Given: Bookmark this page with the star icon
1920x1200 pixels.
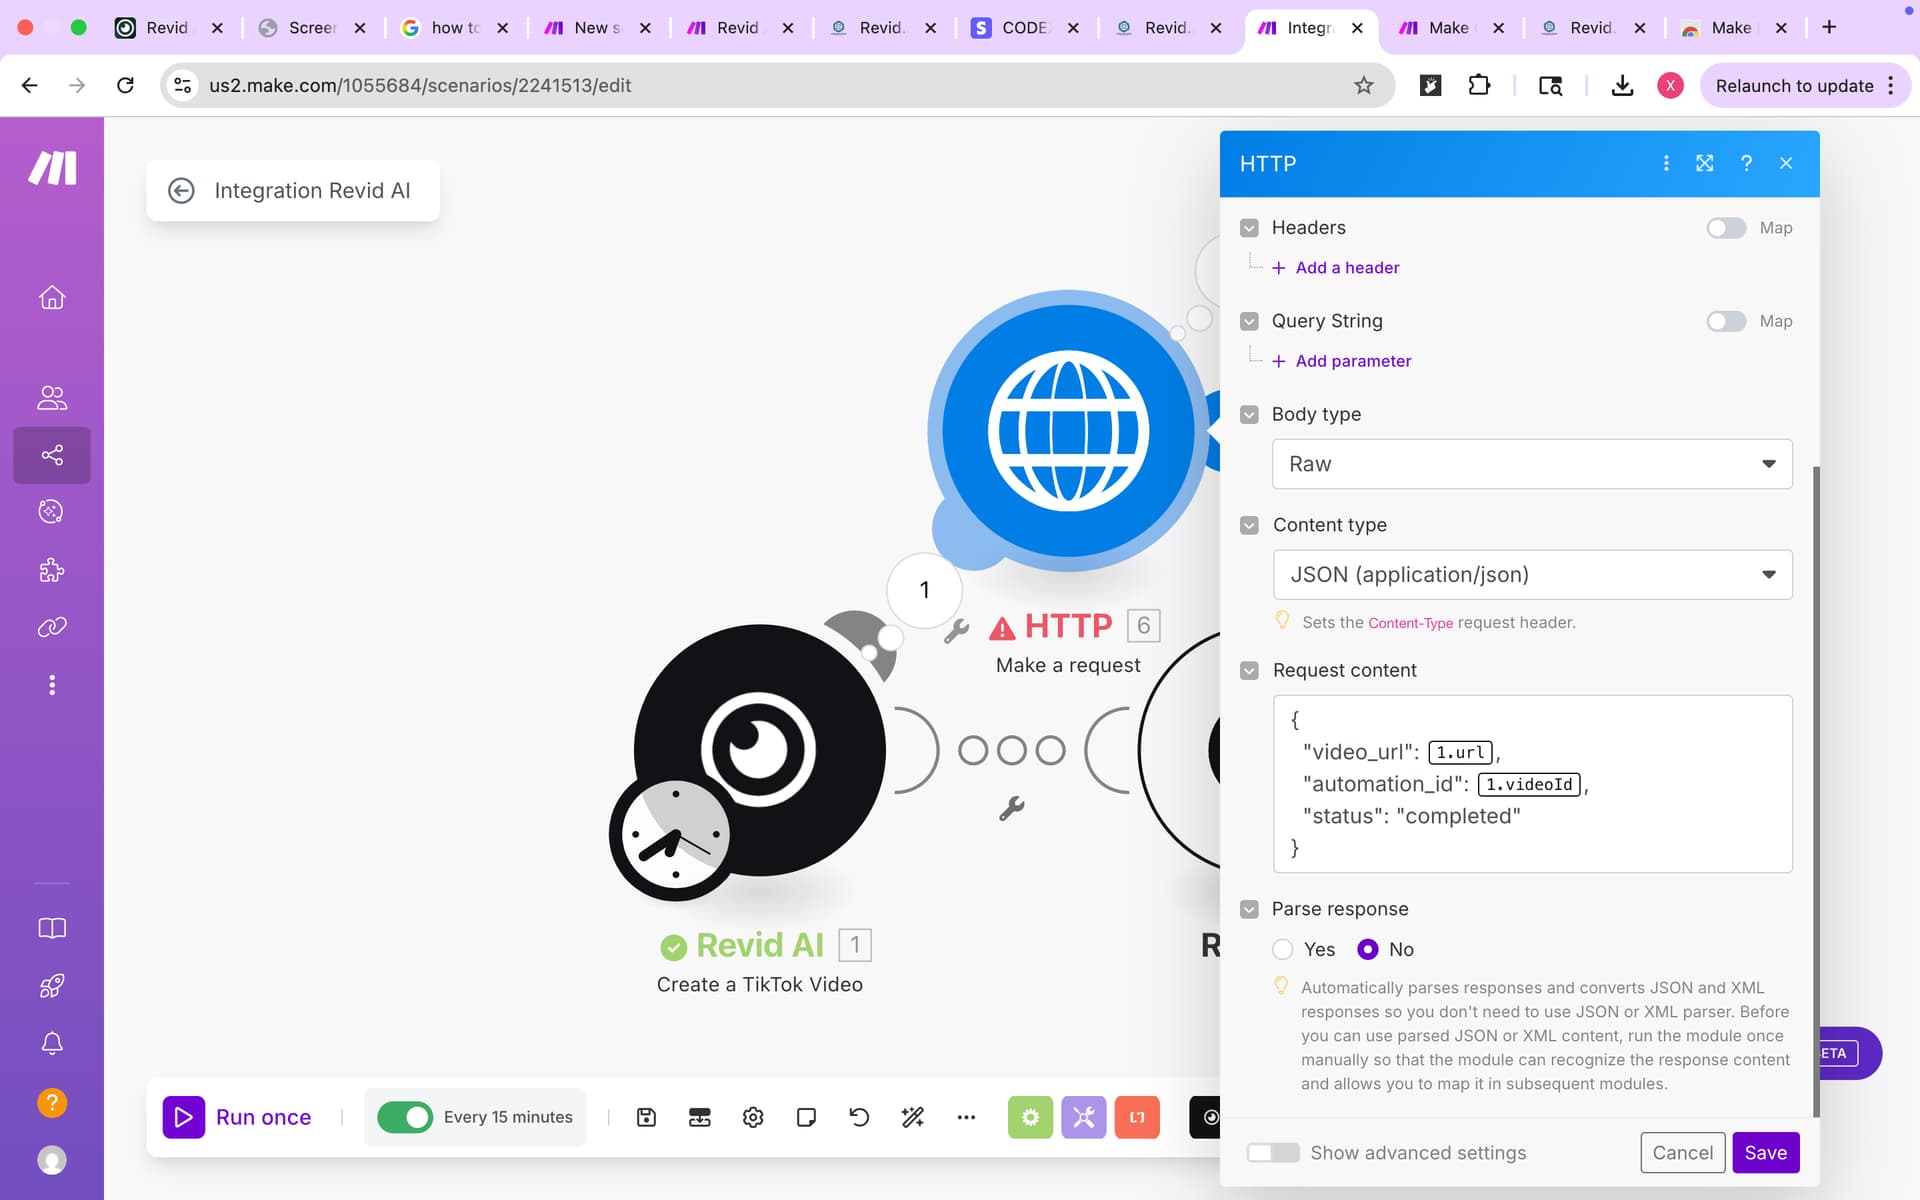Looking at the screenshot, I should point(1363,85).
